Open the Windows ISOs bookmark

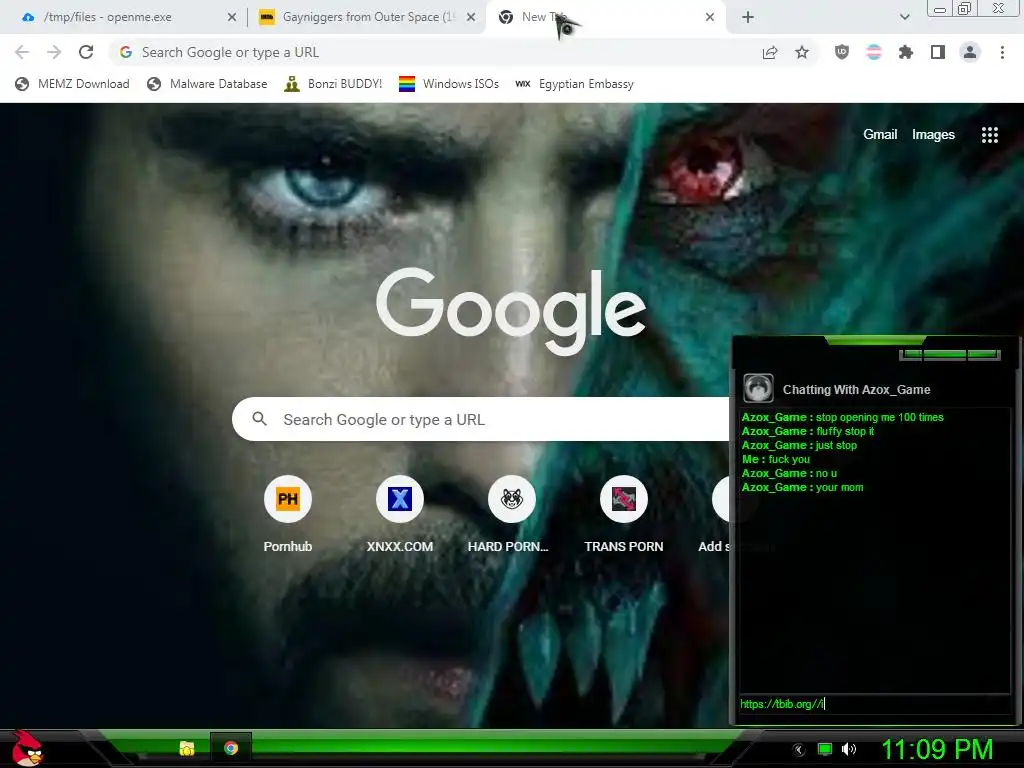tap(449, 84)
